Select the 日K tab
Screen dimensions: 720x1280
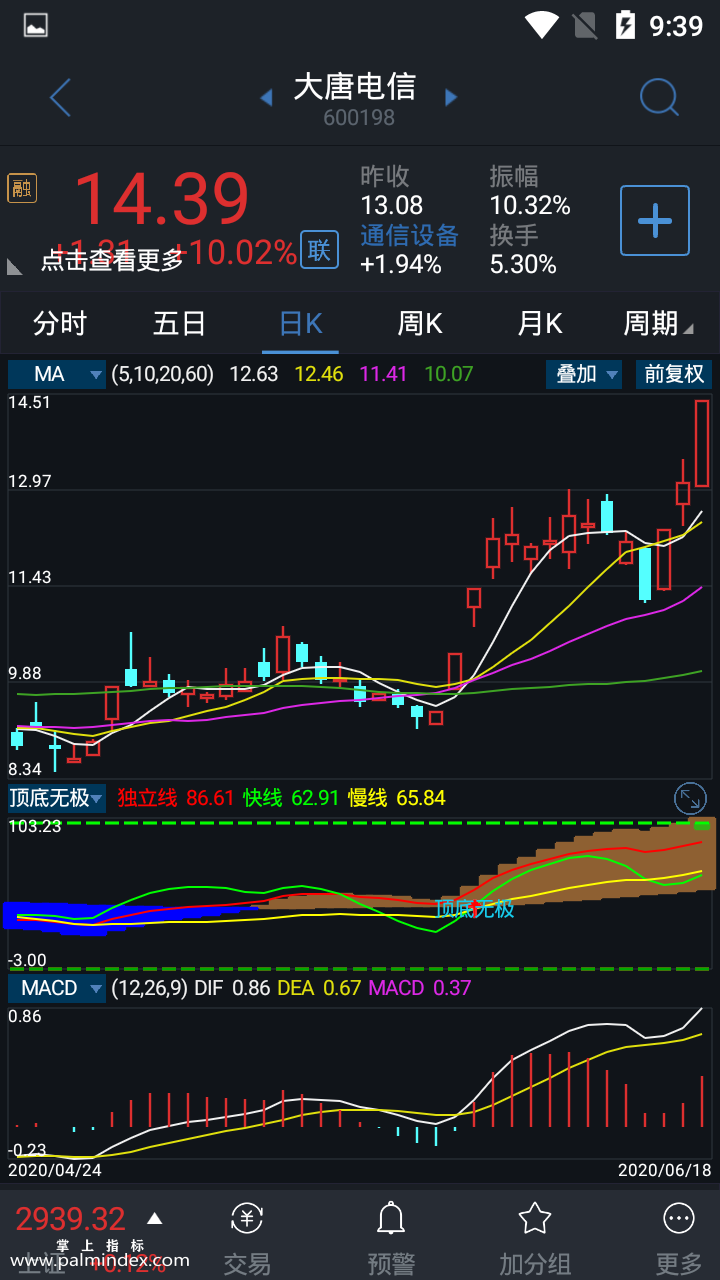pos(300,323)
